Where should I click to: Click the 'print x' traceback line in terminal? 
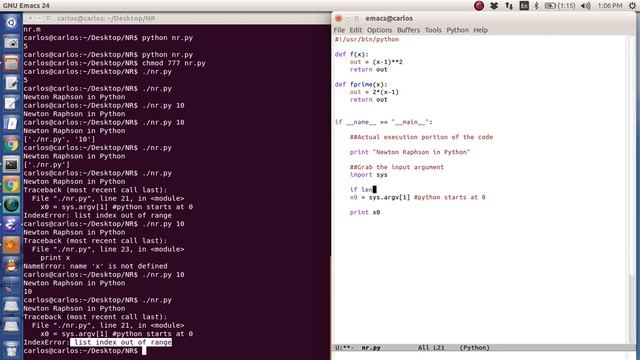point(55,258)
